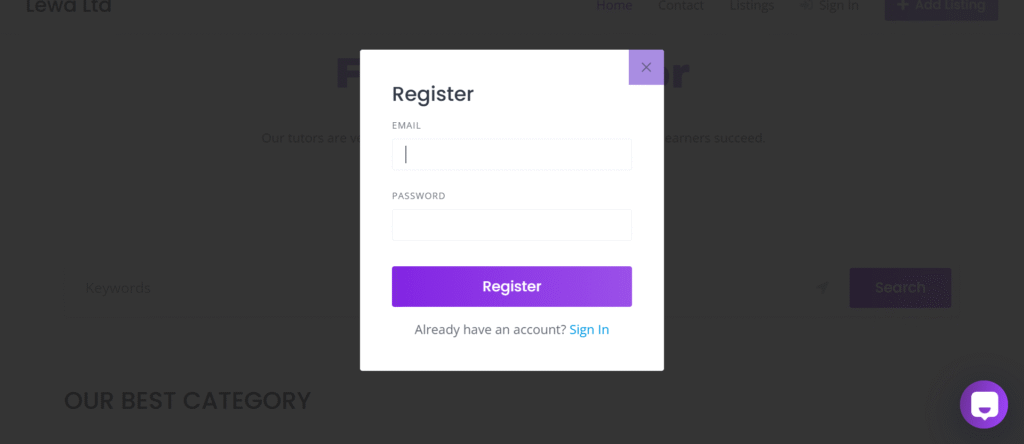1024x444 pixels.
Task: Click the sign-in arrow icon in navbar
Action: pyautogui.click(x=806, y=6)
